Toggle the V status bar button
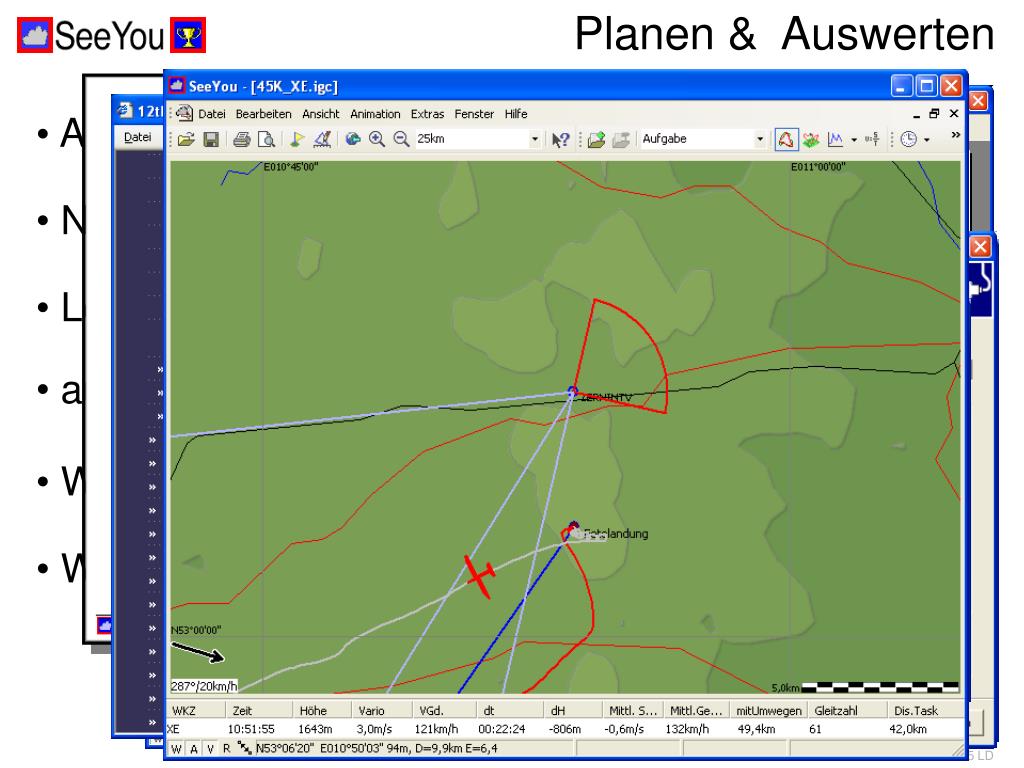1024x768 pixels. point(210,748)
